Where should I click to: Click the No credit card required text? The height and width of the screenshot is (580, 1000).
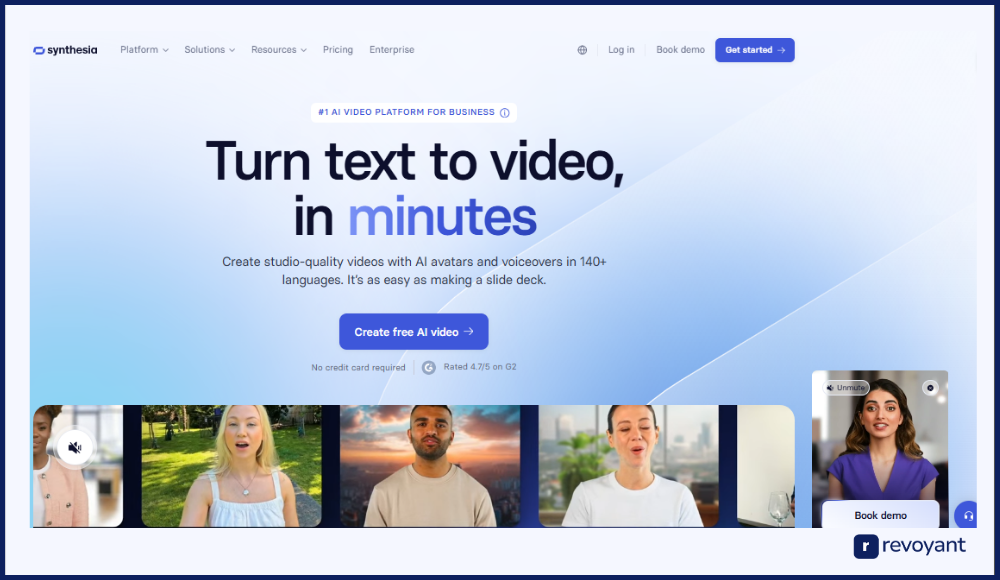click(358, 368)
